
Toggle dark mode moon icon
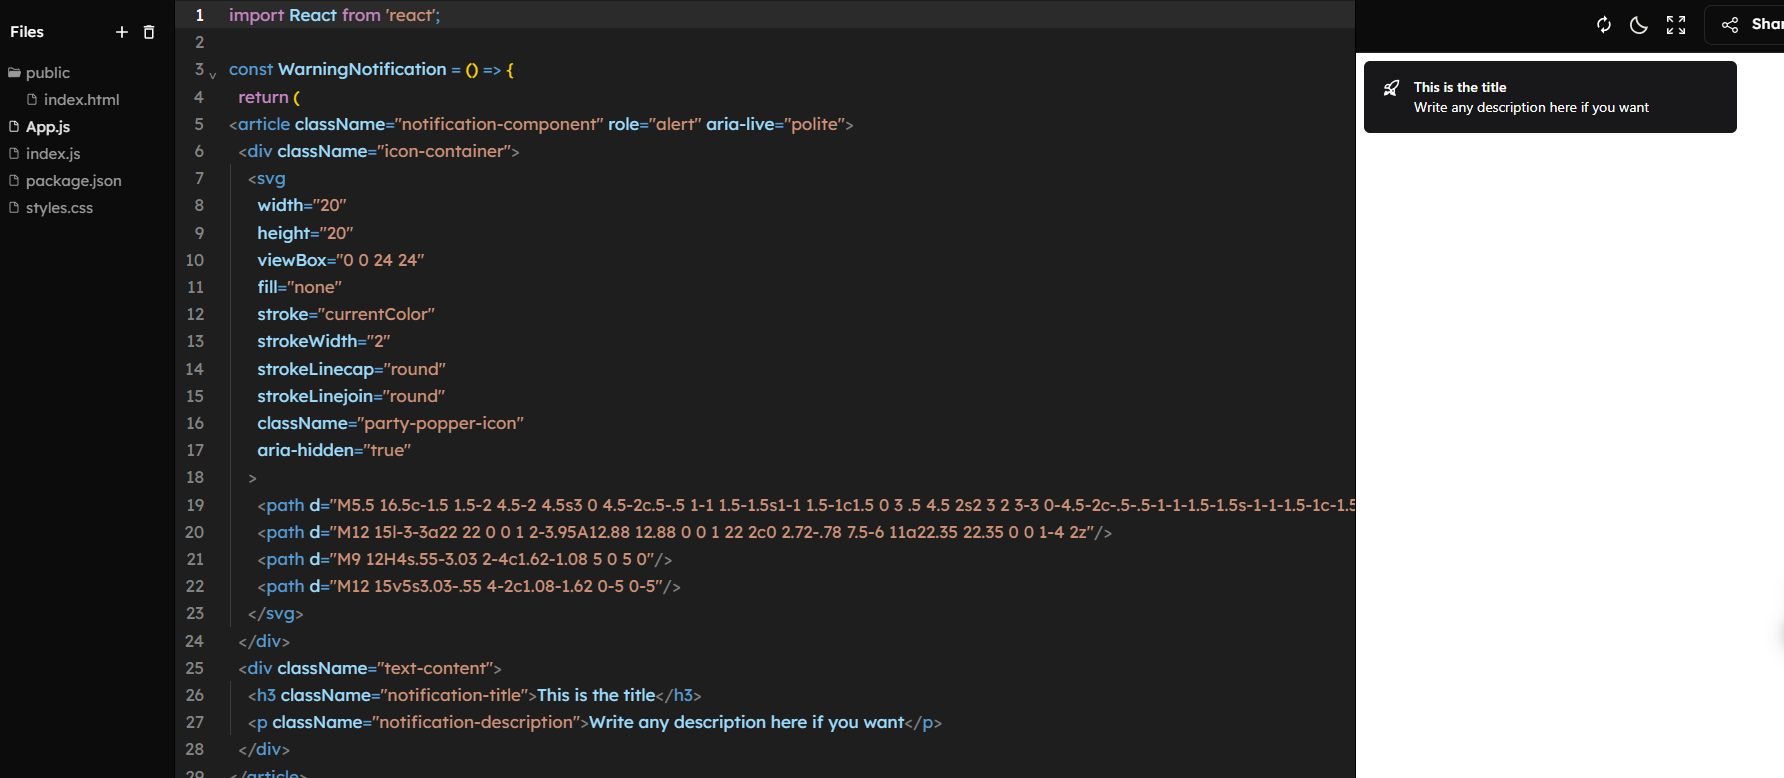pyautogui.click(x=1639, y=25)
